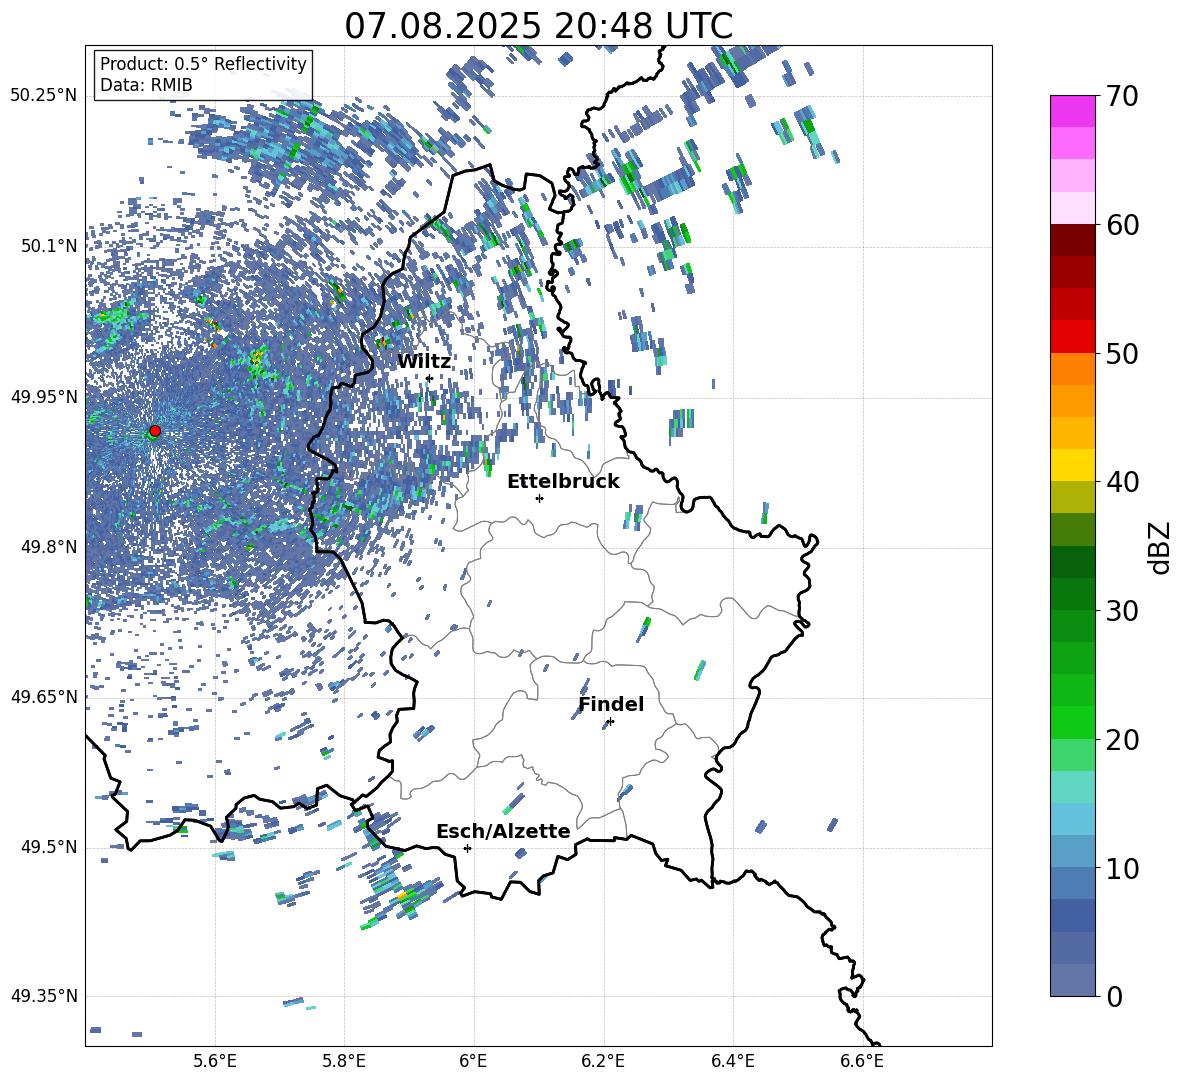Click the colorbar tick value 40

(x=1122, y=482)
